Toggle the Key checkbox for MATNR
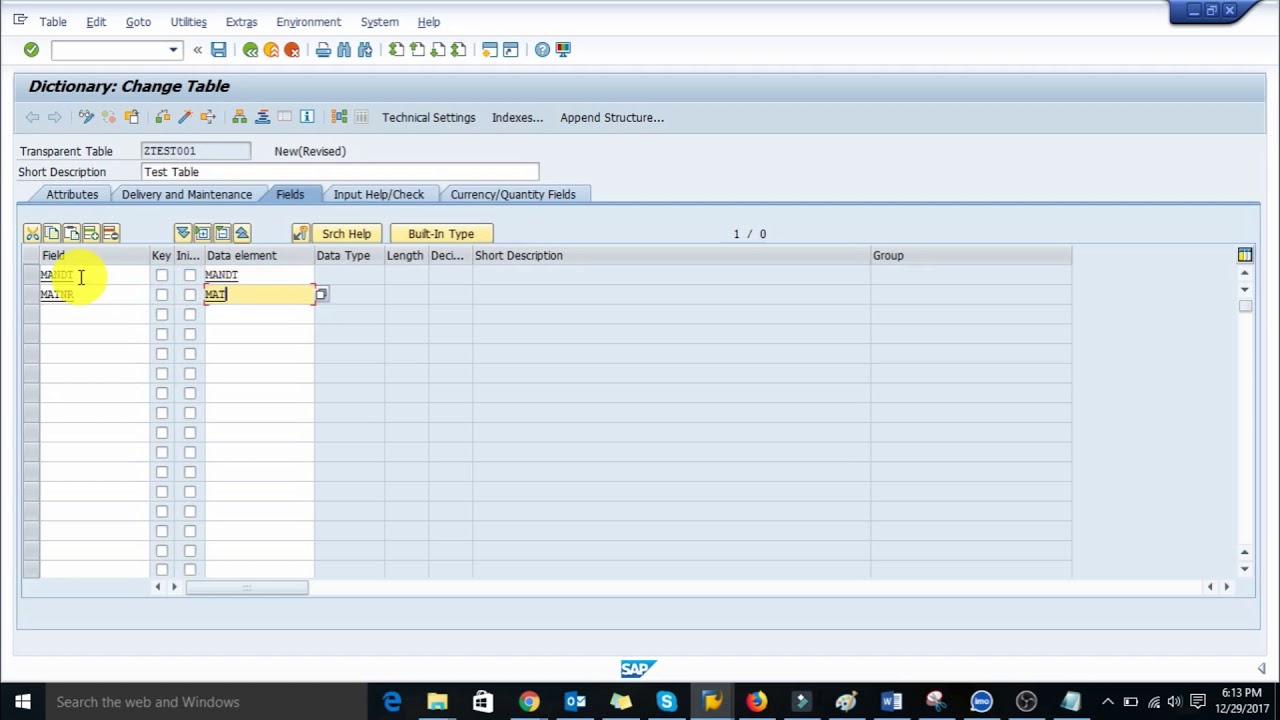Screen dimensions: 1280x720 [162, 295]
